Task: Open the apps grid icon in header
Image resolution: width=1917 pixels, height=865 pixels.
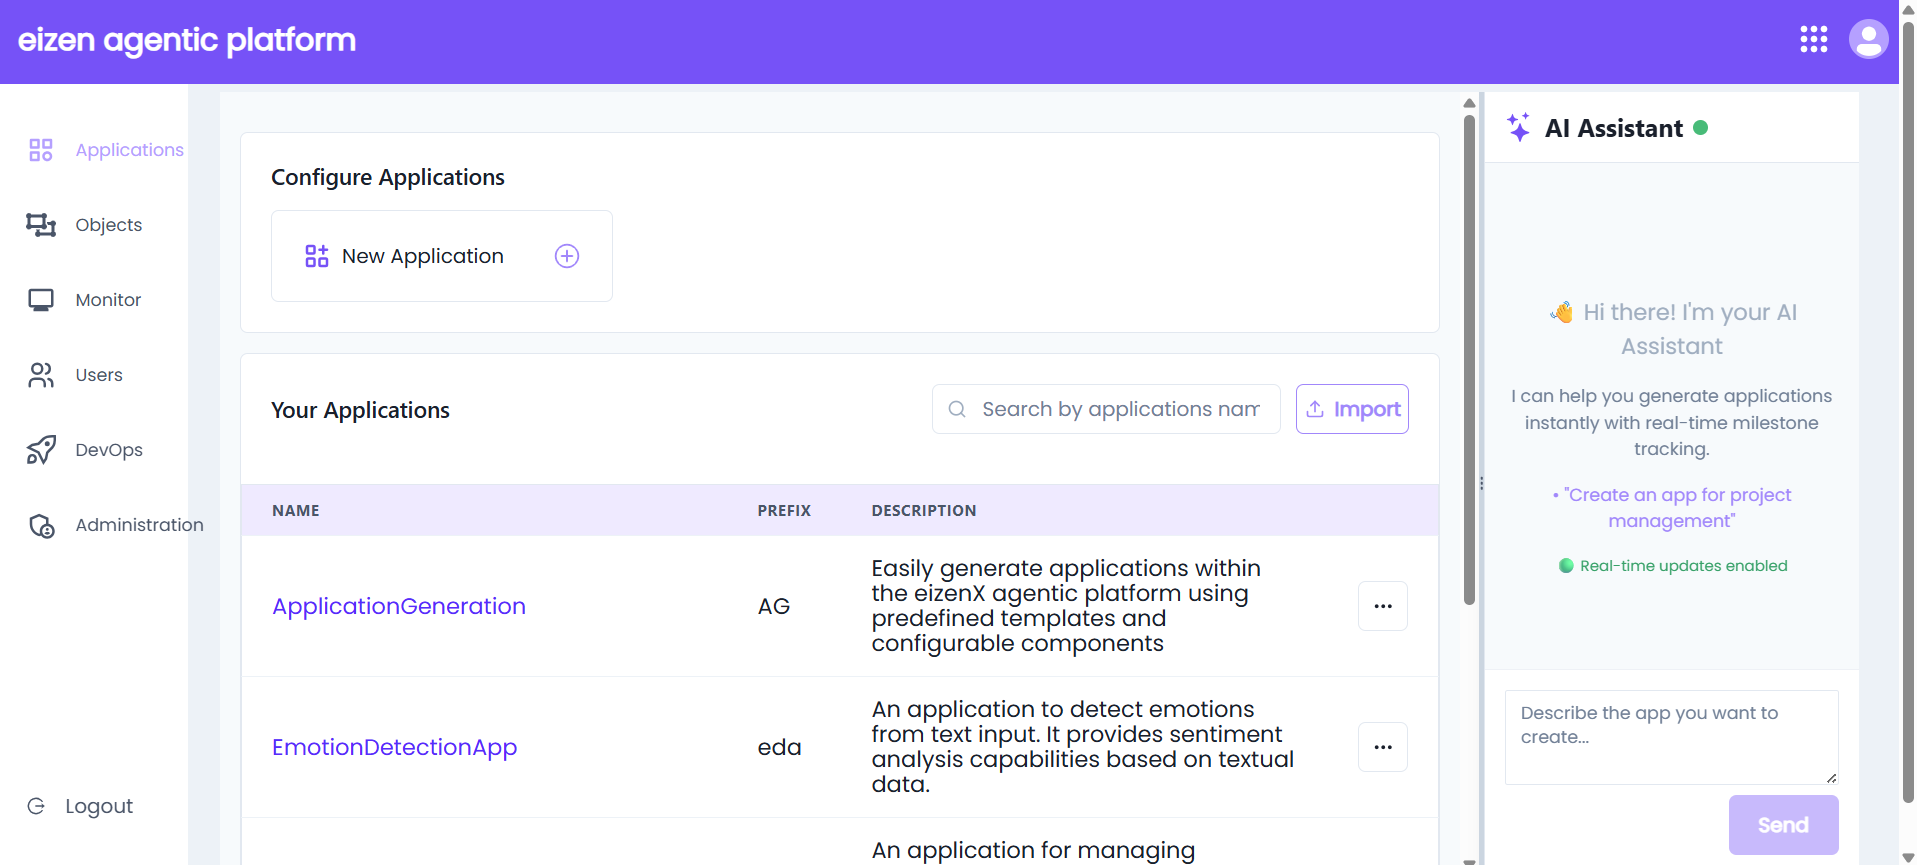Action: (1814, 40)
